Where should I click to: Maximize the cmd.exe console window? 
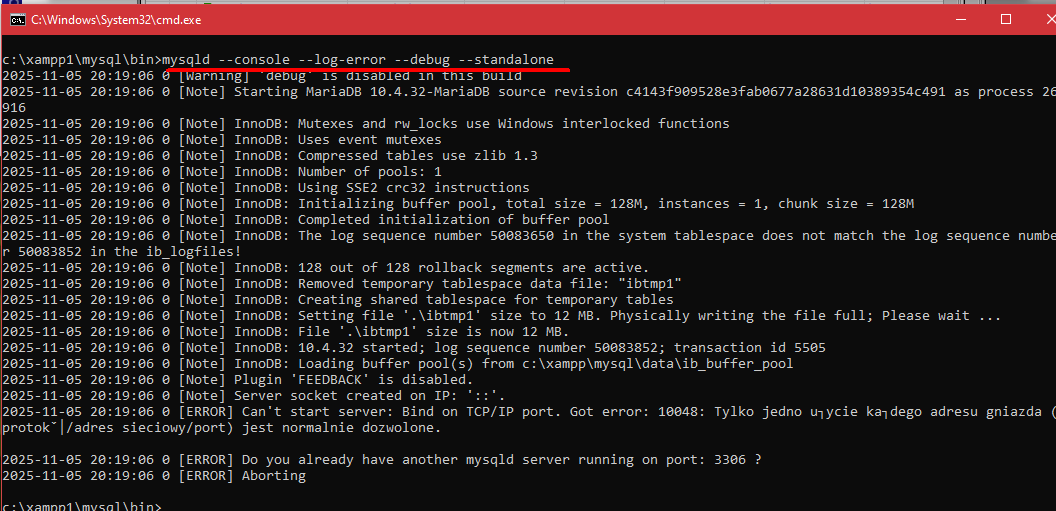(x=1007, y=19)
